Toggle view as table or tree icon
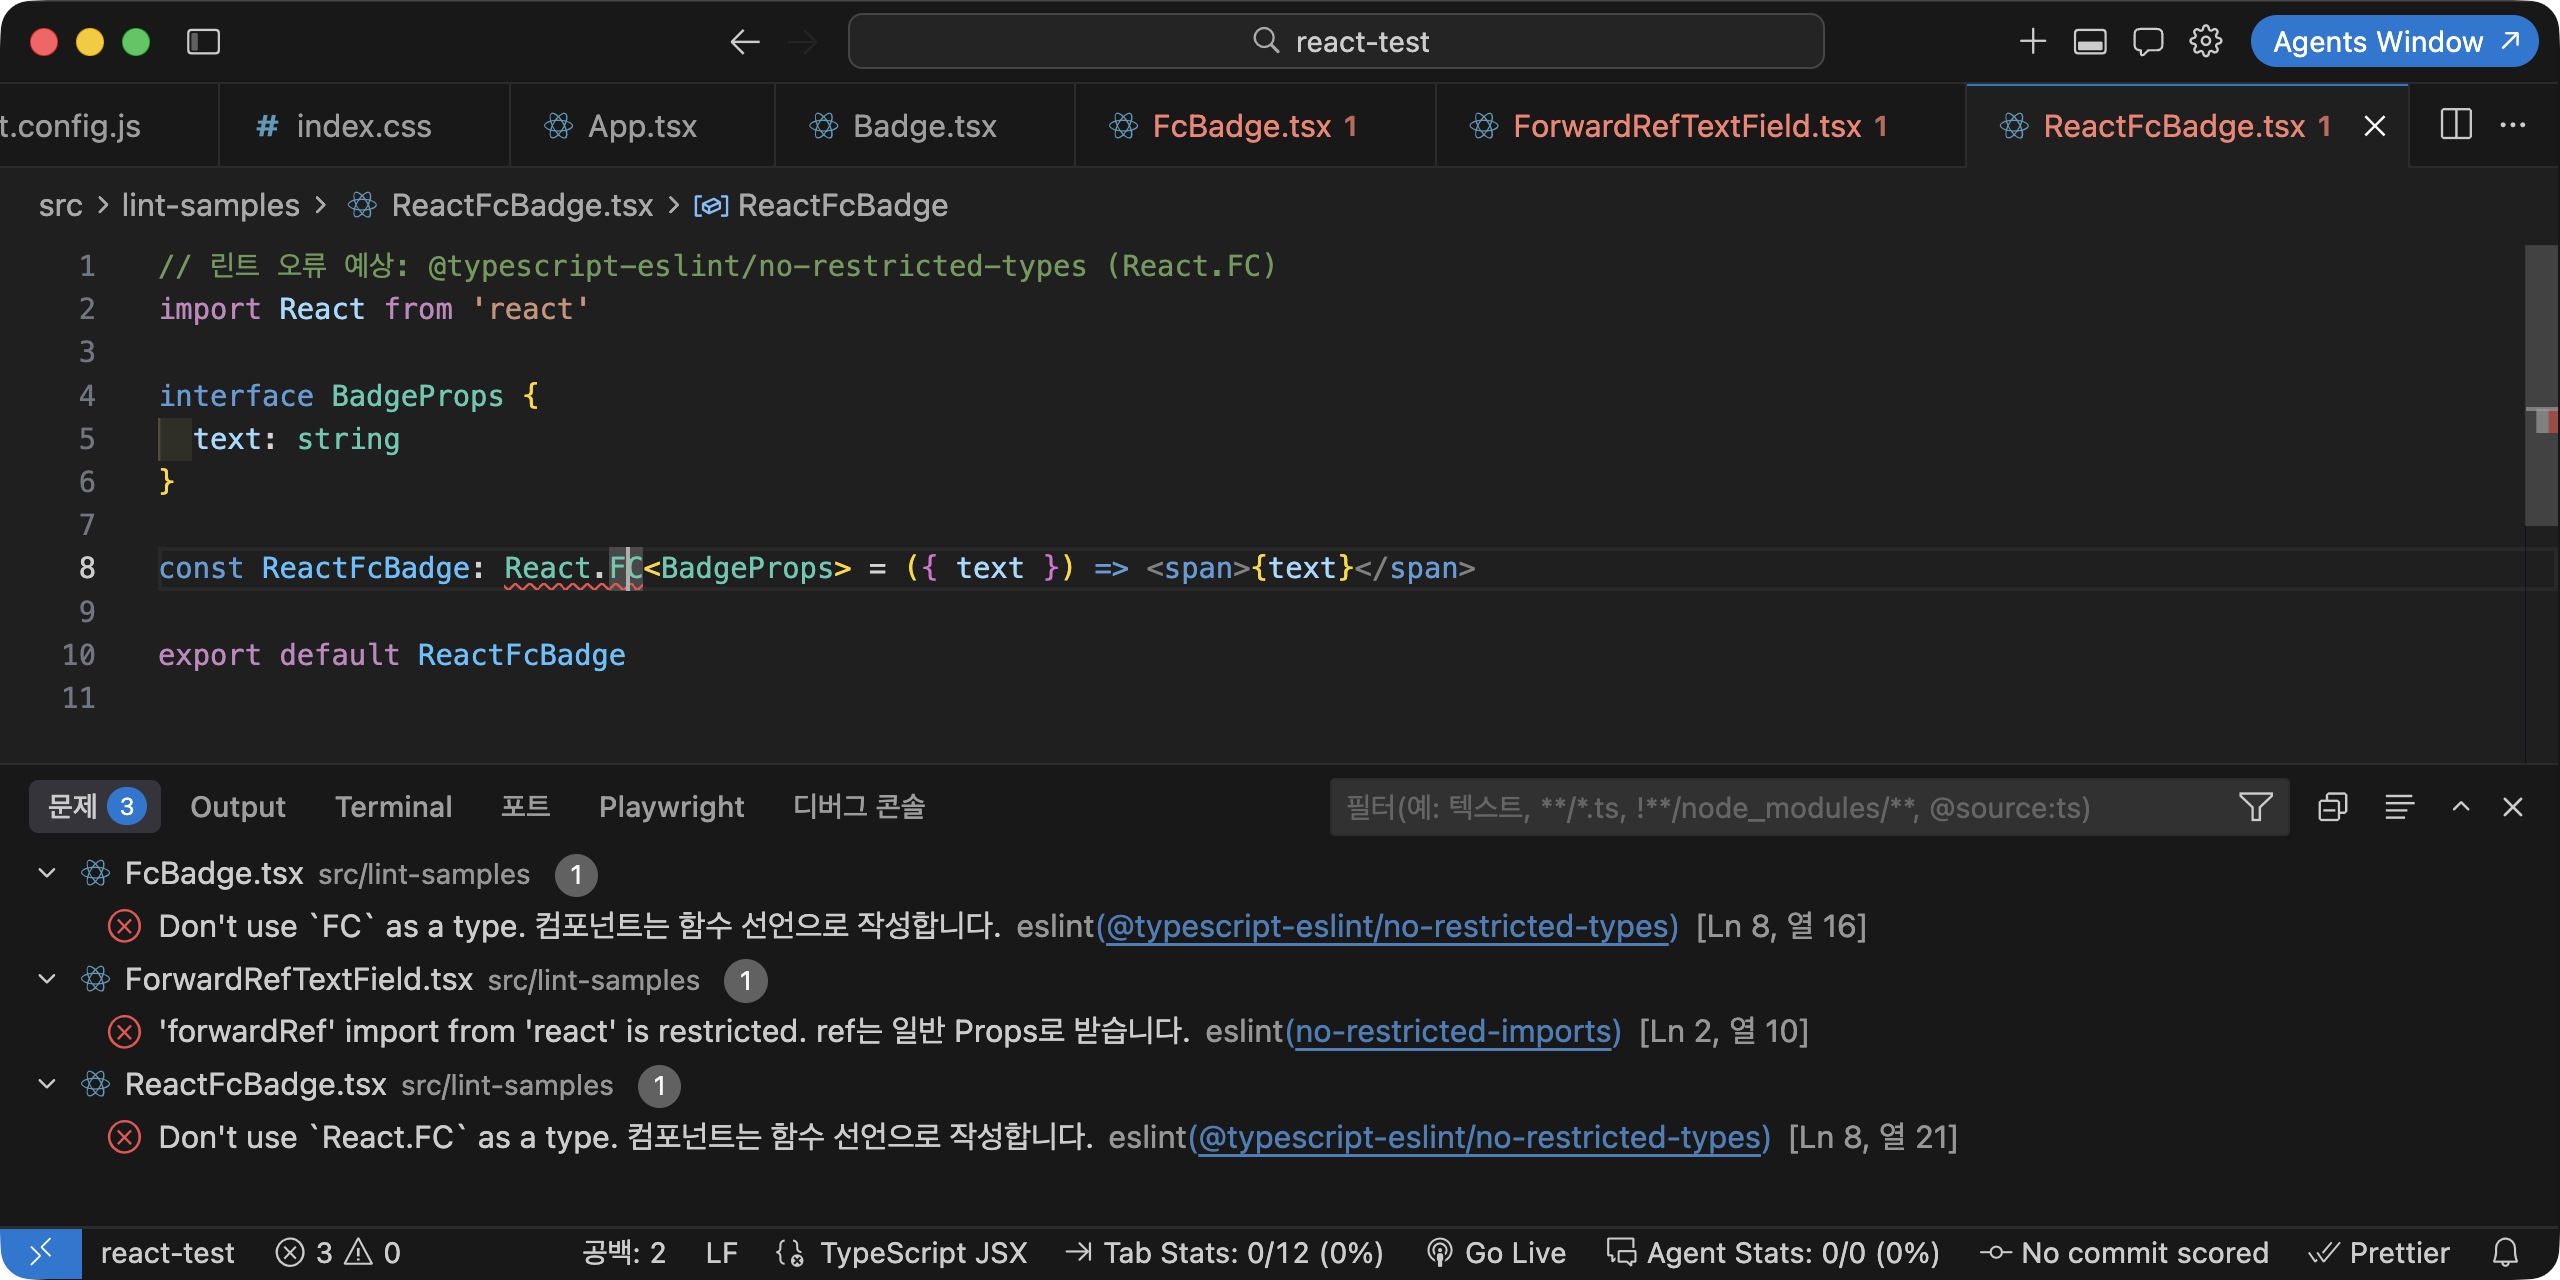Viewport: 2560px width, 1280px height. (2399, 807)
